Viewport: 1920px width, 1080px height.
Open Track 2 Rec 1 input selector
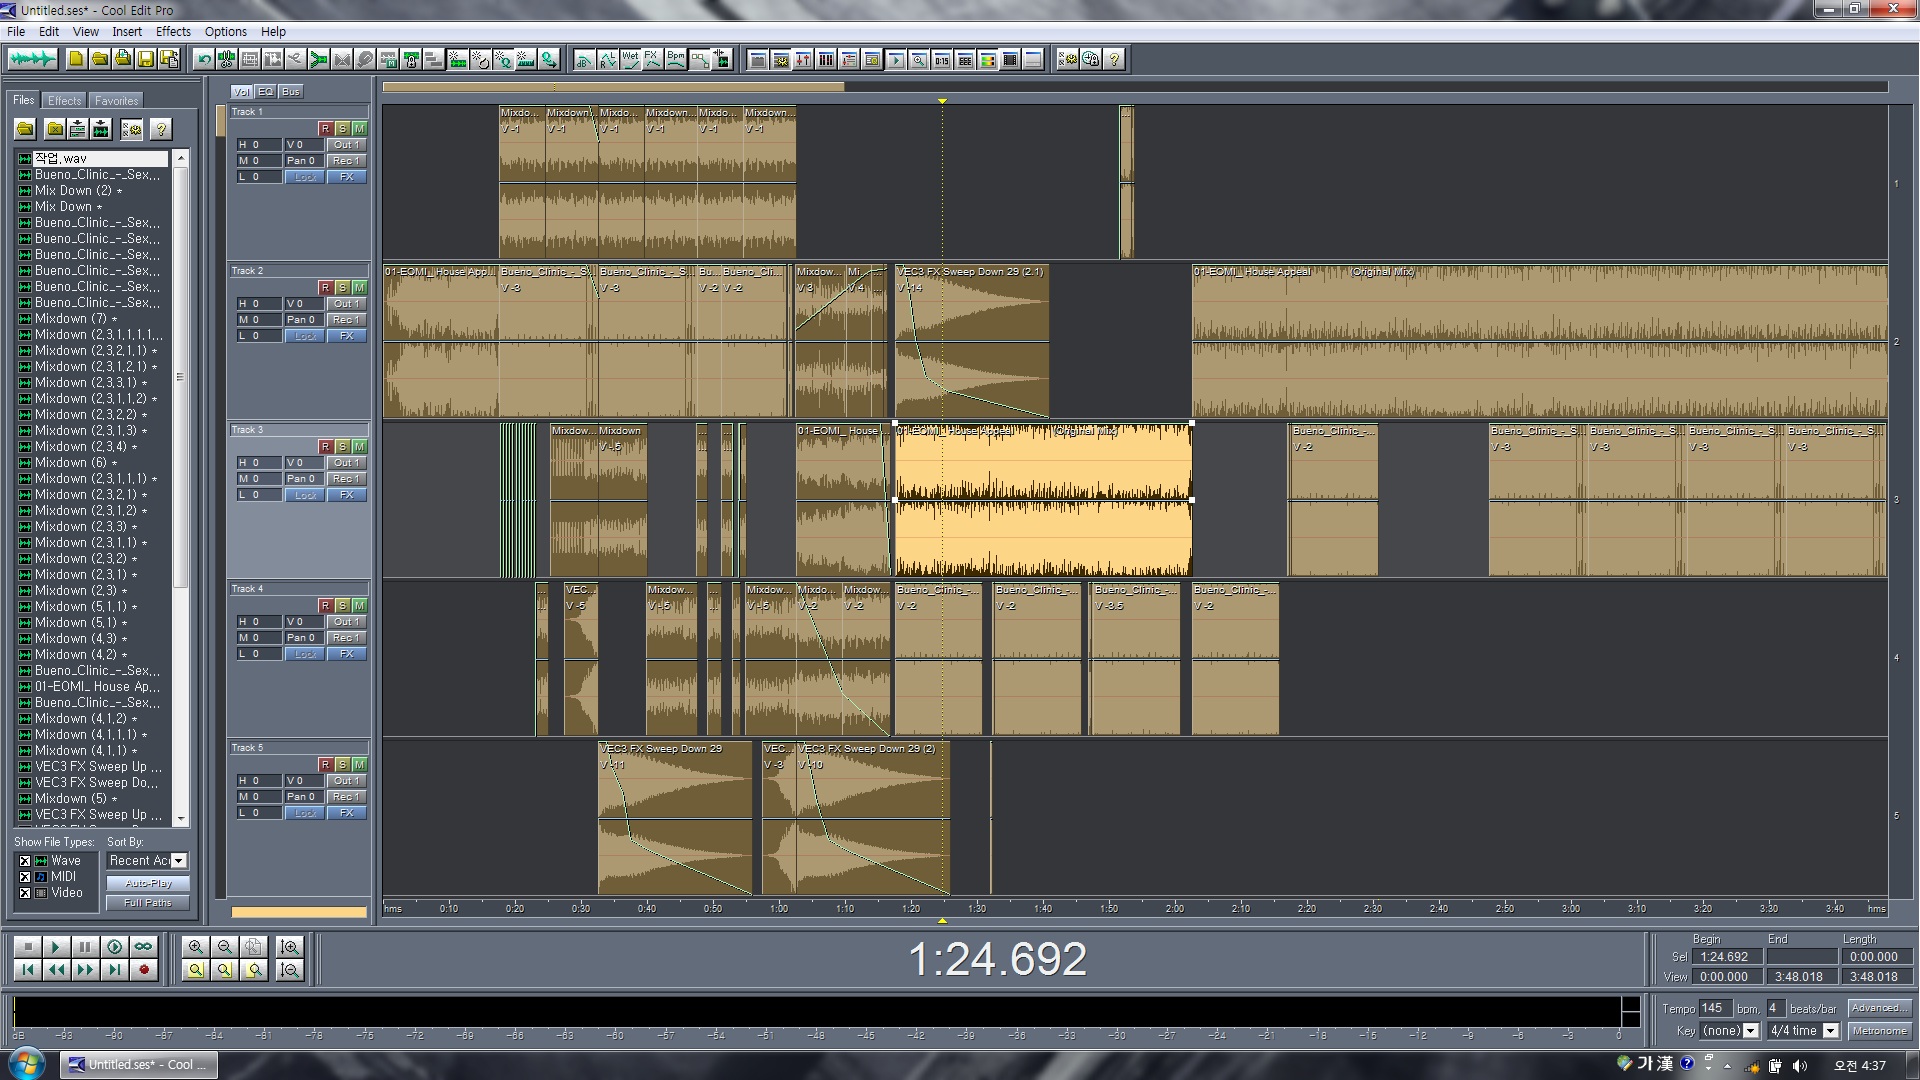pos(346,320)
